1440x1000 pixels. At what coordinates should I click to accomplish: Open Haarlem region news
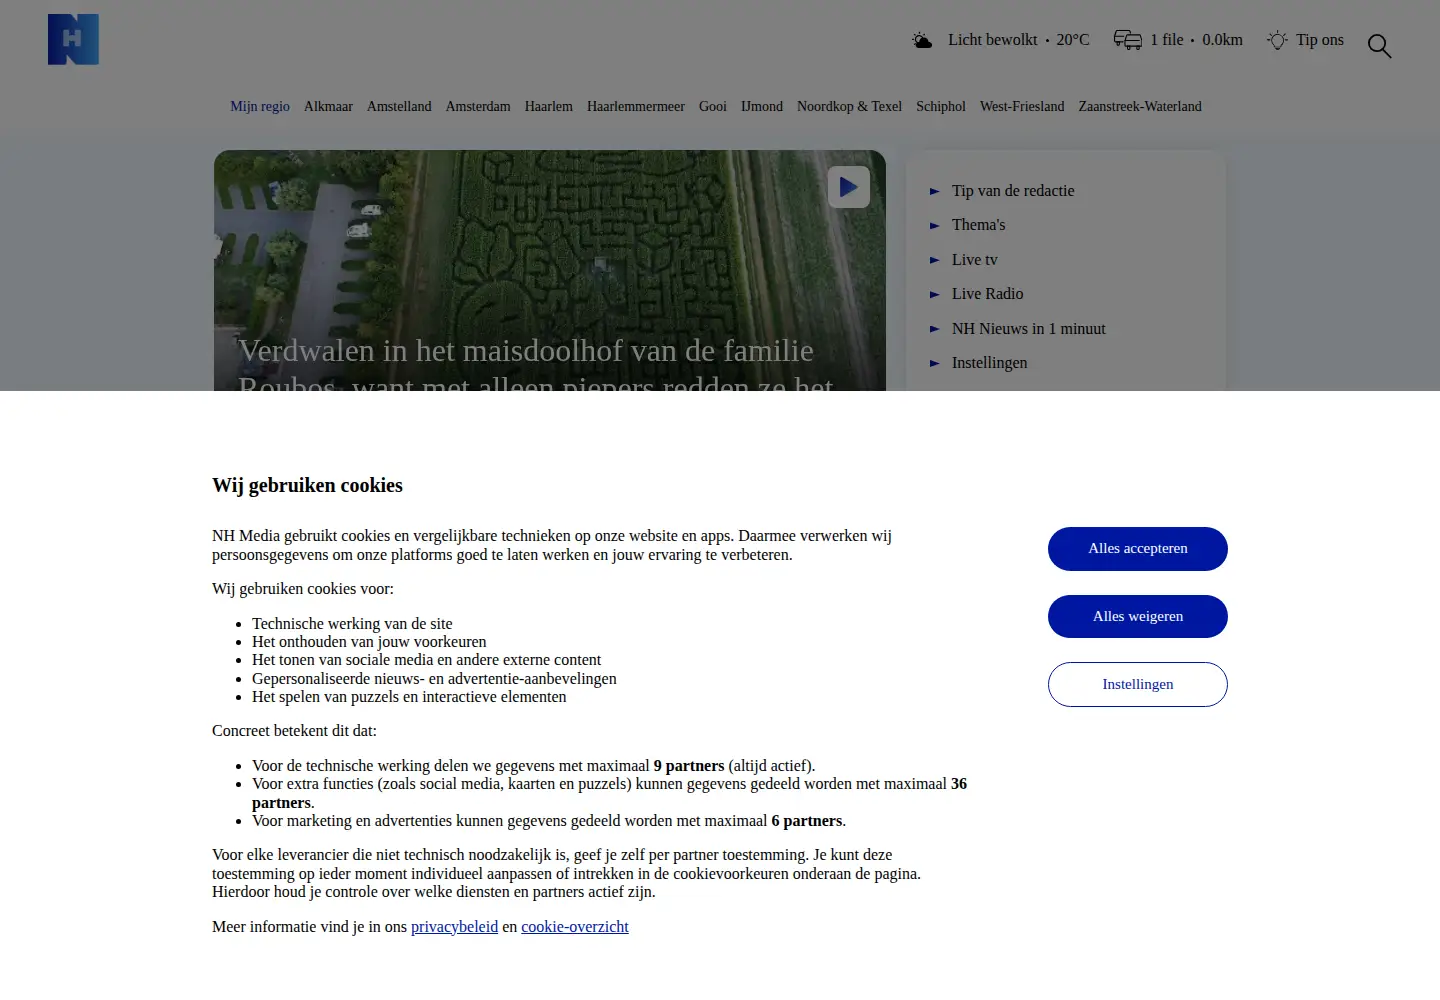pos(549,106)
